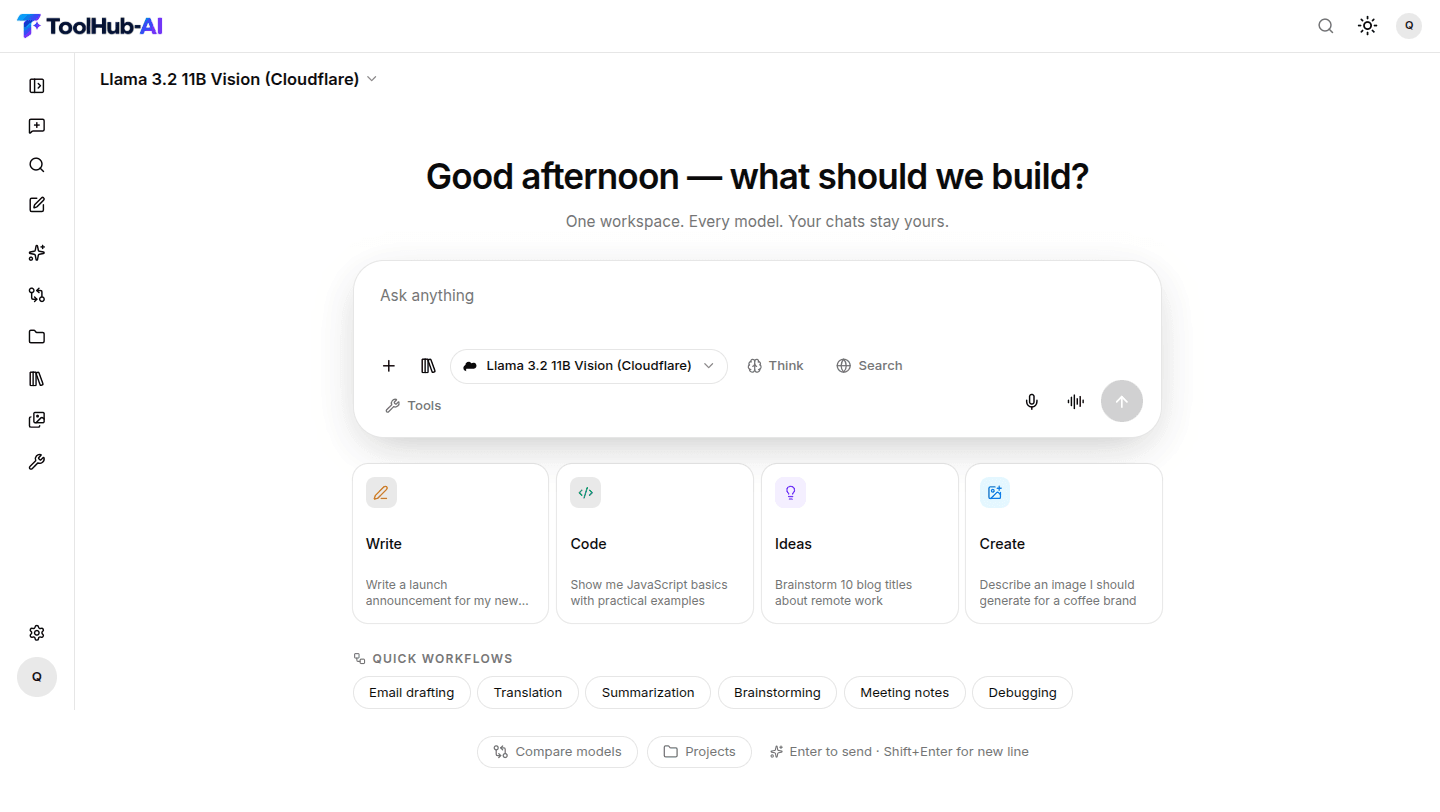Open the bottom-left Q profile avatar
Viewport: 1440px width, 812px height.
37,677
